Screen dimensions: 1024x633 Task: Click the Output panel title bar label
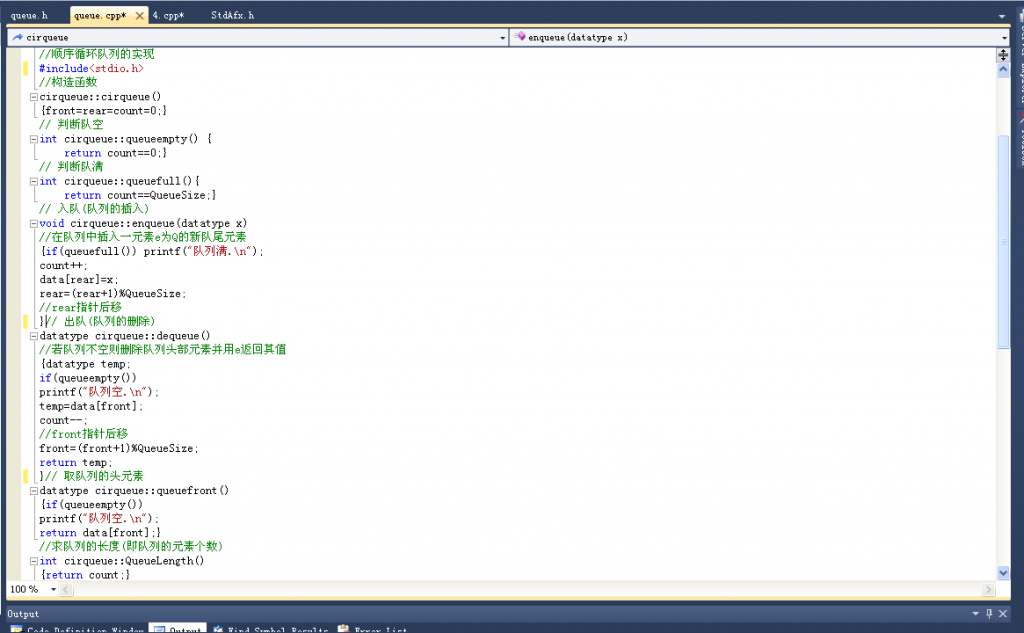point(23,614)
